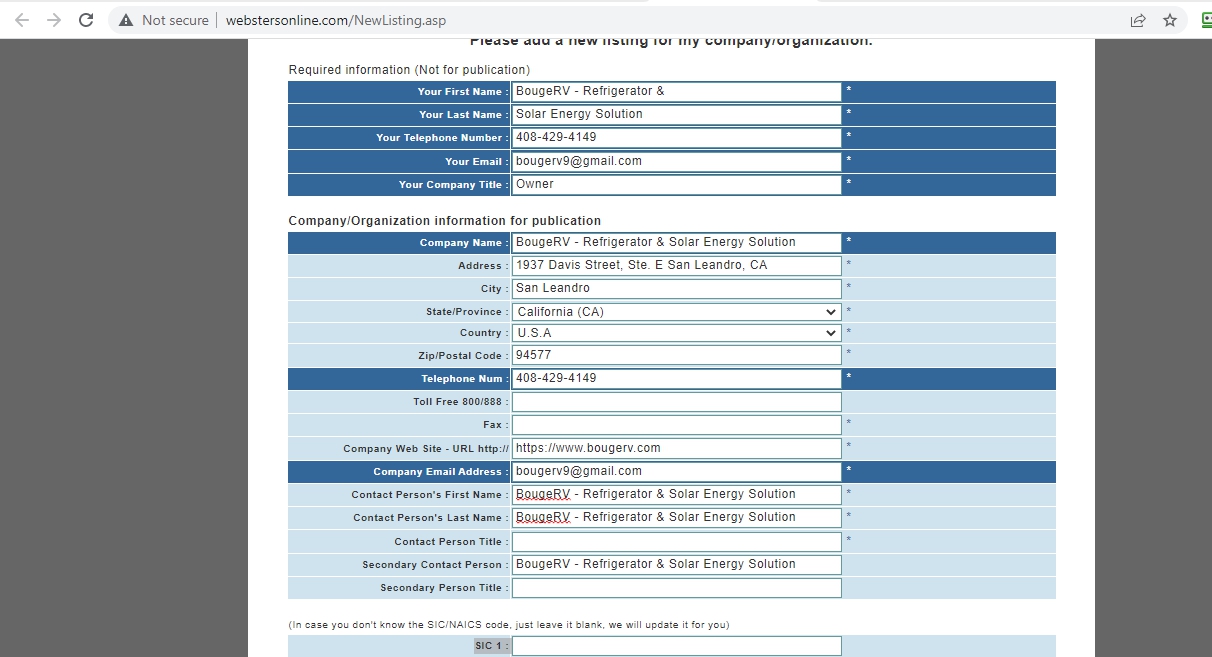Reload the page with refresh icon
The image size is (1212, 657).
point(86,20)
